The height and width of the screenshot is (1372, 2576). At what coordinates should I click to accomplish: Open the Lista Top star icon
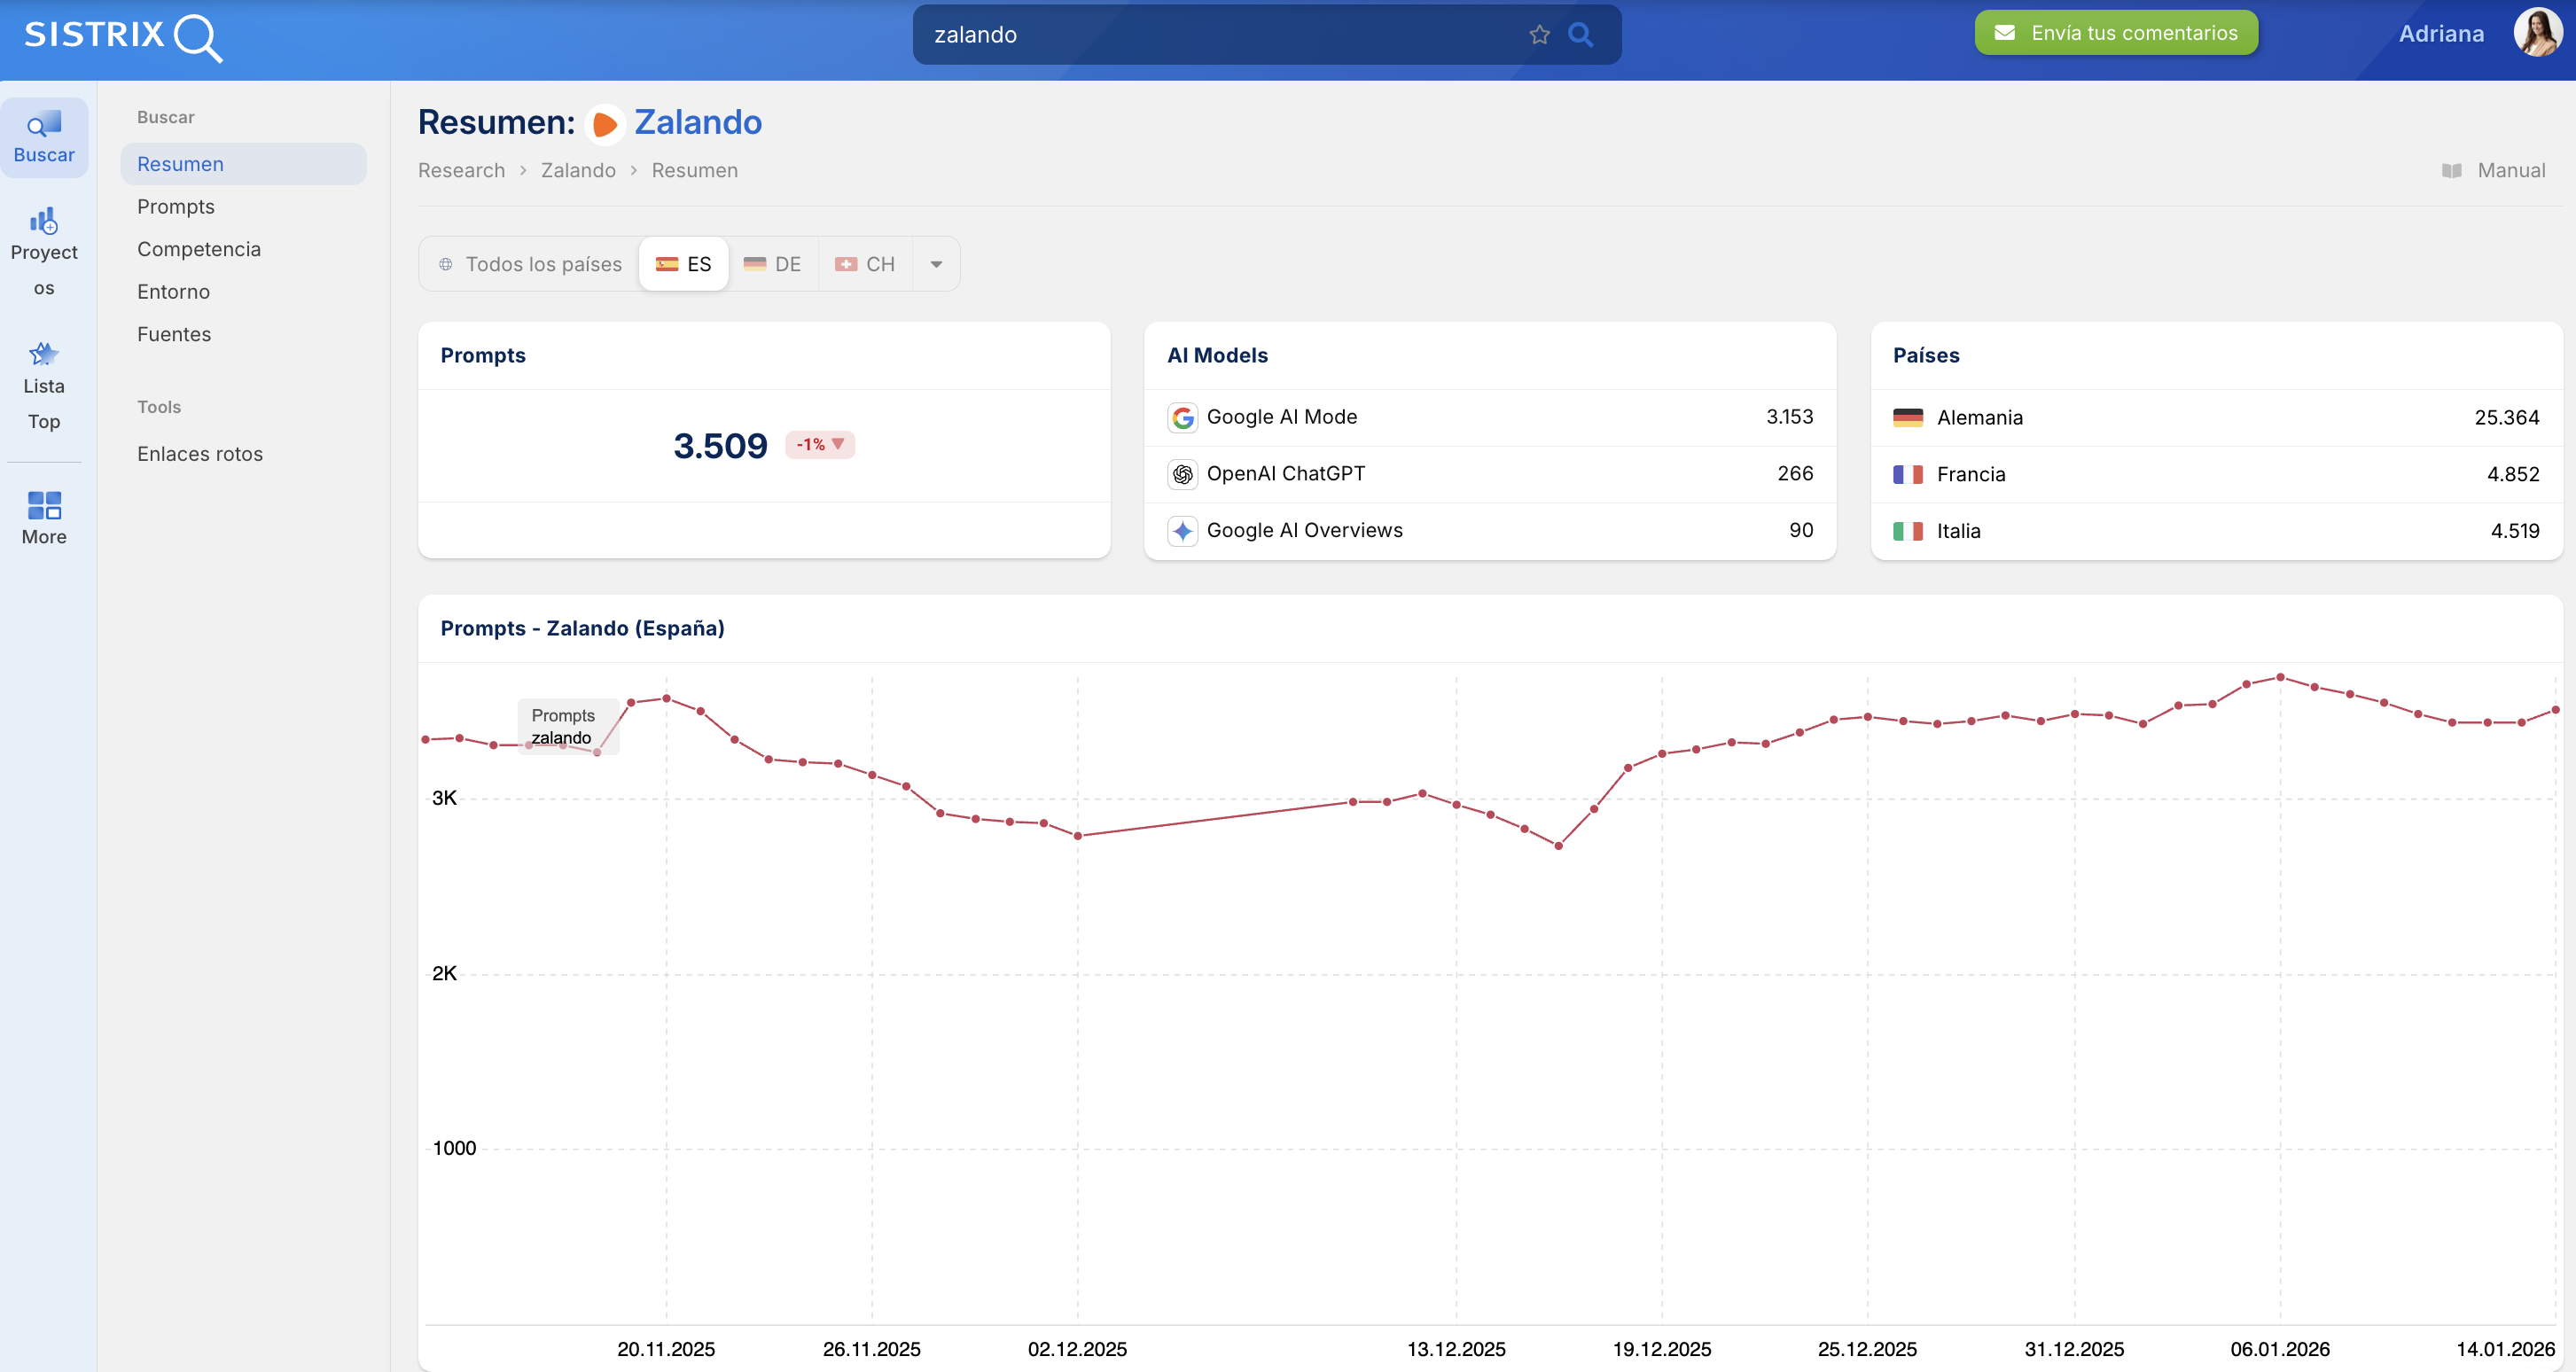tap(44, 354)
